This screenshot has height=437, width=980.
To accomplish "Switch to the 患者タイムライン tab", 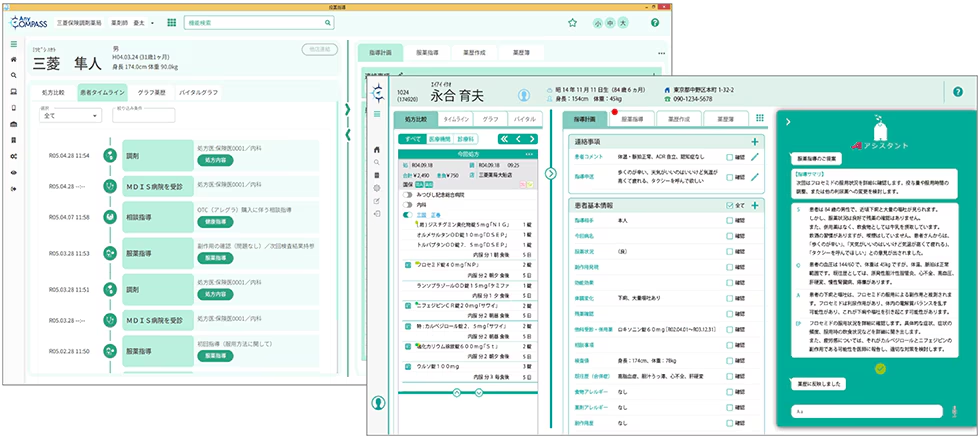I will 101,92.
